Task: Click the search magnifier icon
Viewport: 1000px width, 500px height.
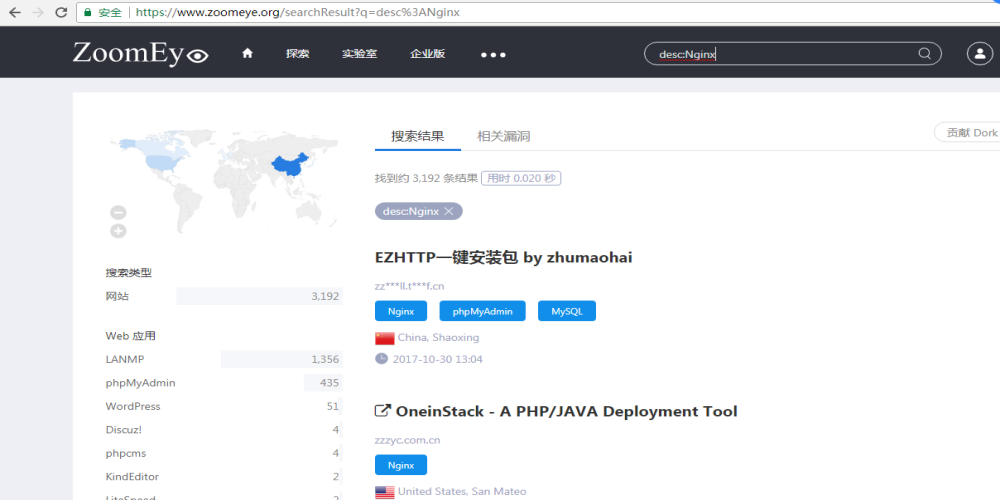Action: point(924,54)
